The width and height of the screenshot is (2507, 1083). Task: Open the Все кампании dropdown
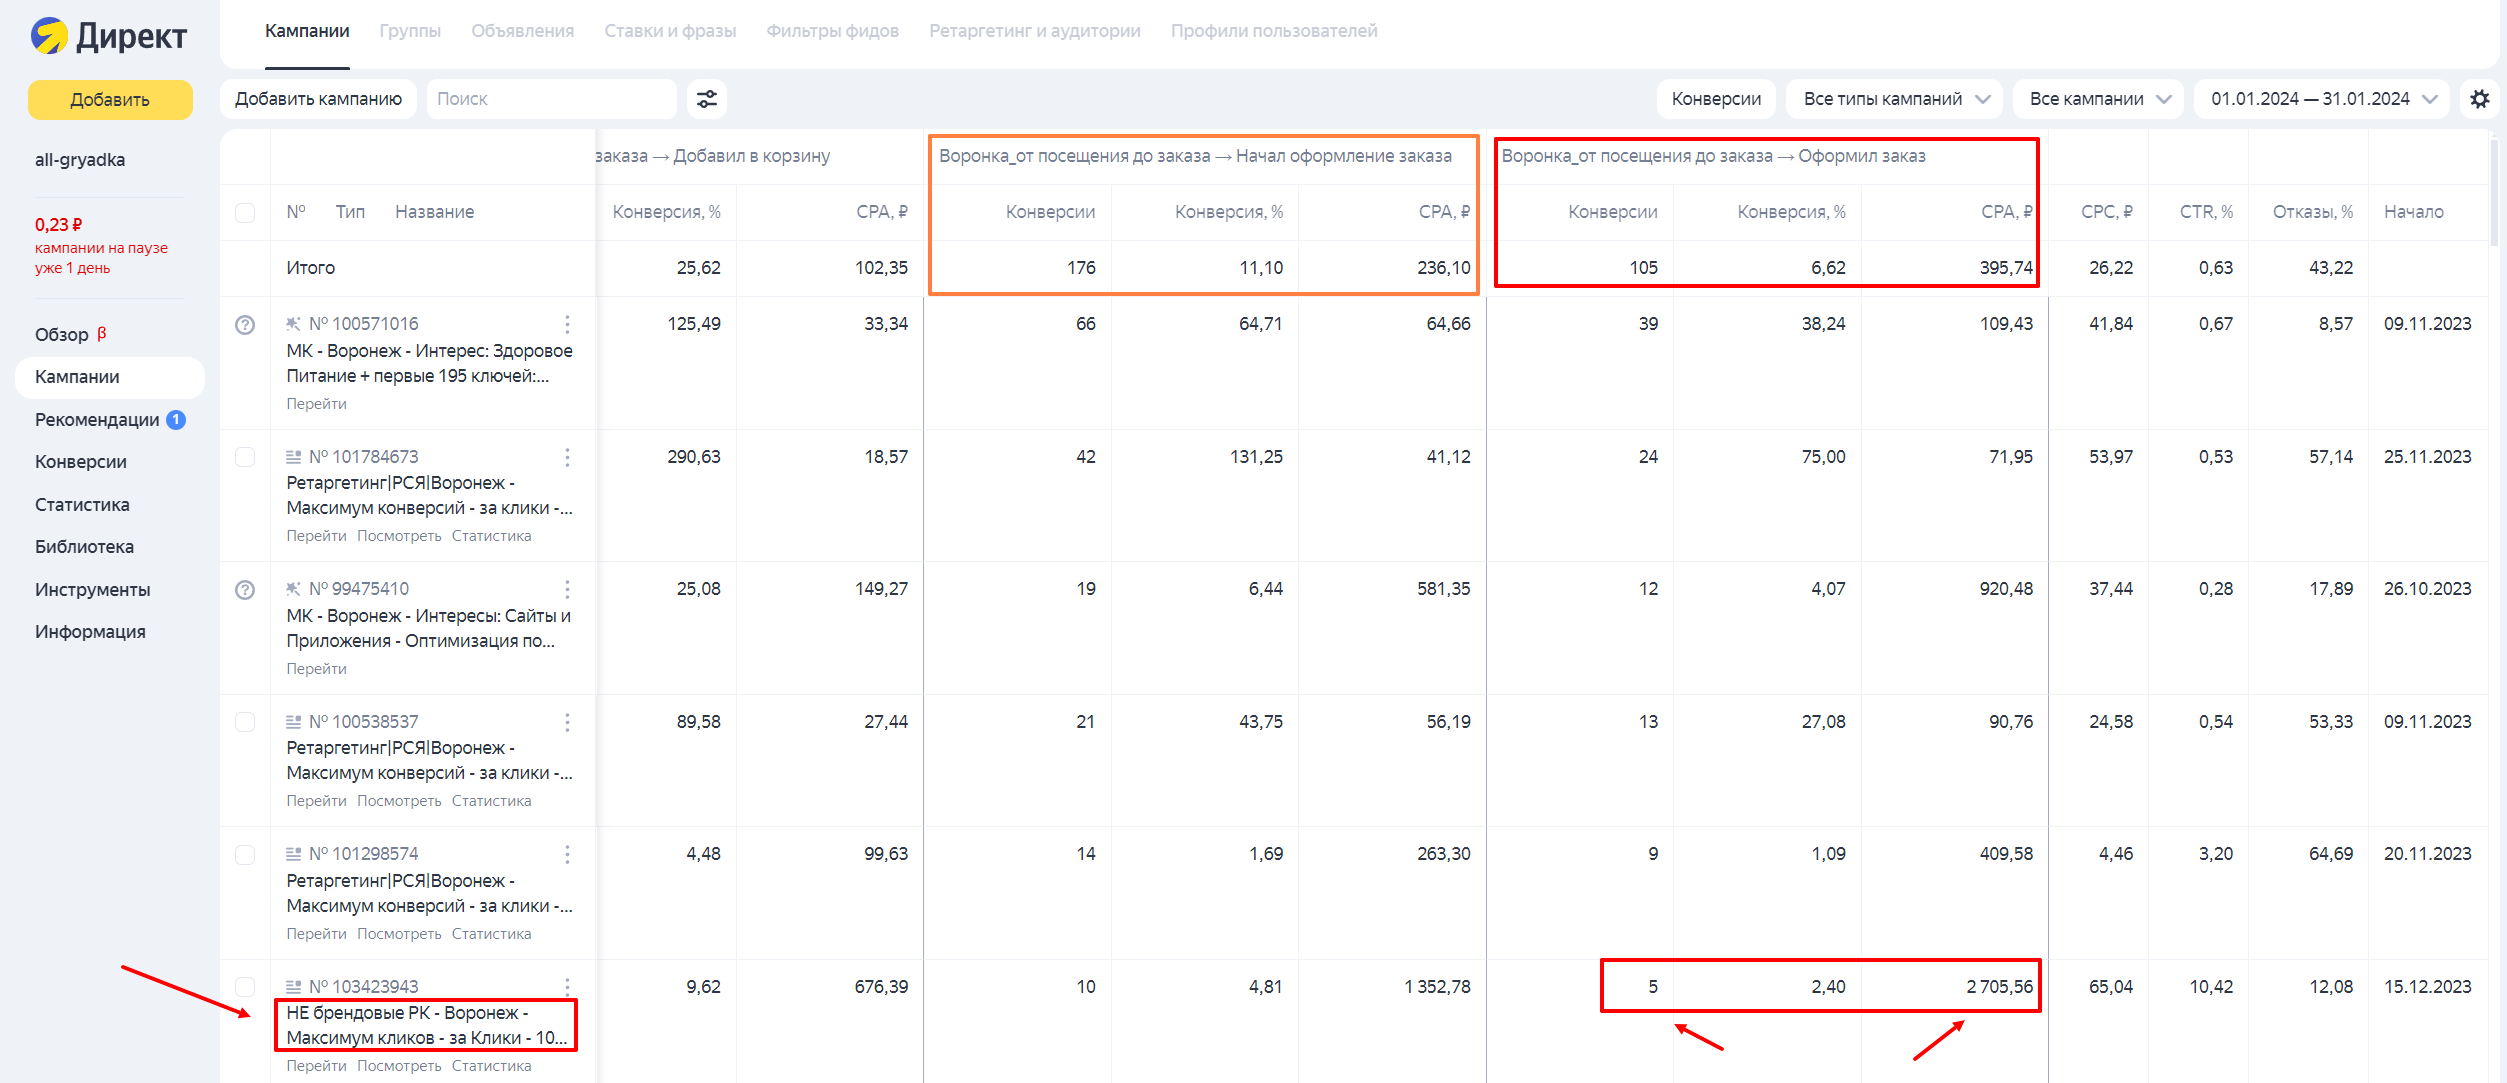2097,99
